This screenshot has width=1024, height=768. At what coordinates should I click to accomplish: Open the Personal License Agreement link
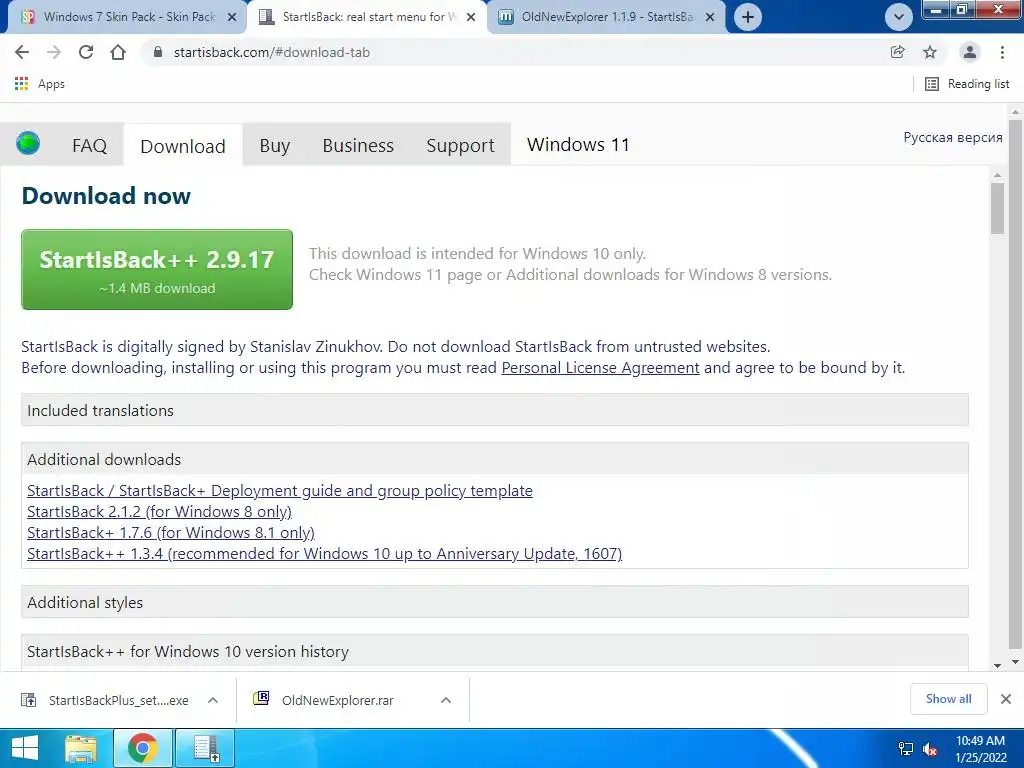pyautogui.click(x=600, y=368)
